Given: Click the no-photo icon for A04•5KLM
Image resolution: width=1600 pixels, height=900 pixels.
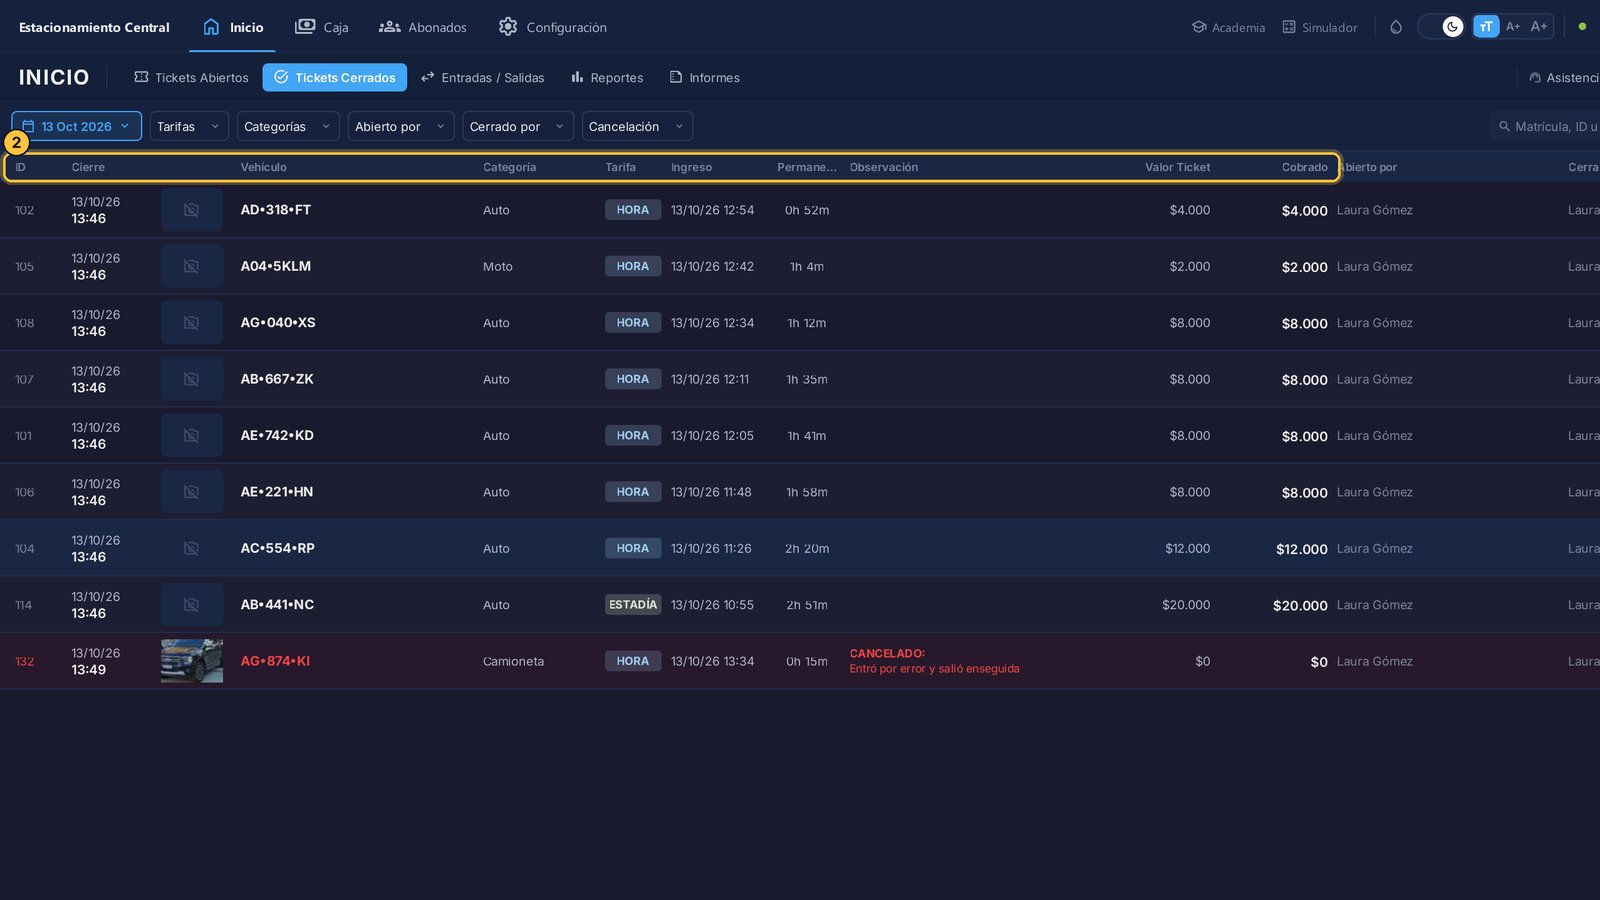Looking at the screenshot, I should pos(191,266).
